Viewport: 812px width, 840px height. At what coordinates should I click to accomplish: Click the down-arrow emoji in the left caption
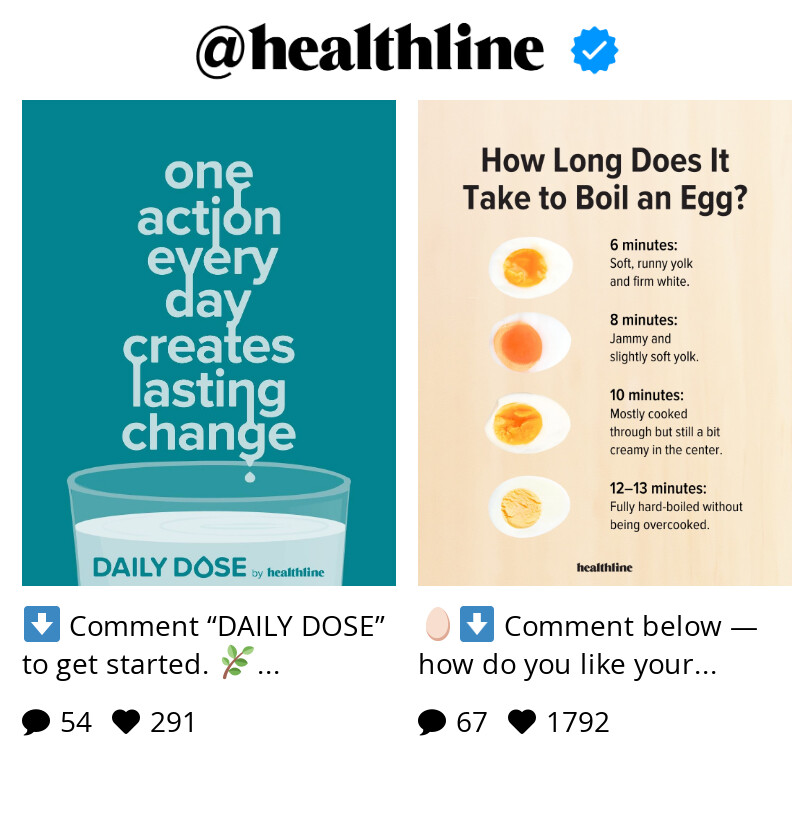pyautogui.click(x=41, y=624)
